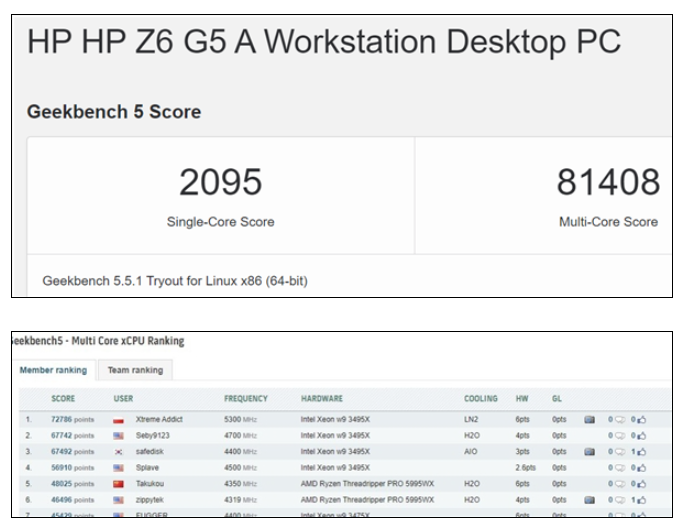Open user profile Seby9123
686x528 pixels.
point(153,436)
